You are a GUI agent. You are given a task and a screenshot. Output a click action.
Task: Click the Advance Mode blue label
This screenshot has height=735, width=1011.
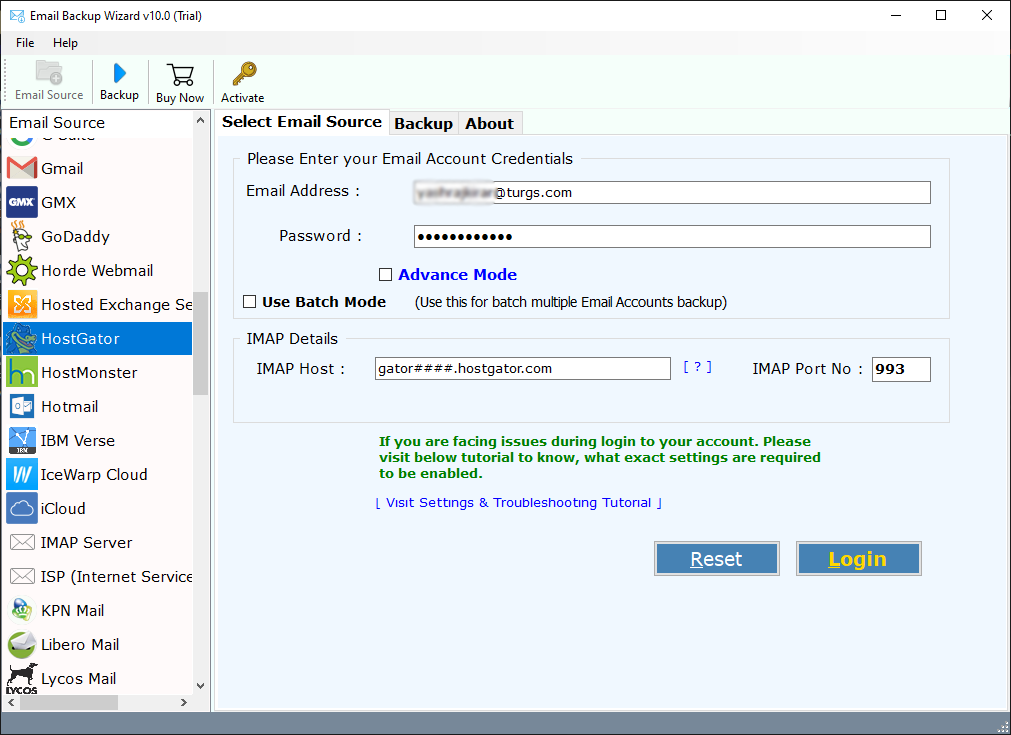pyautogui.click(x=457, y=275)
